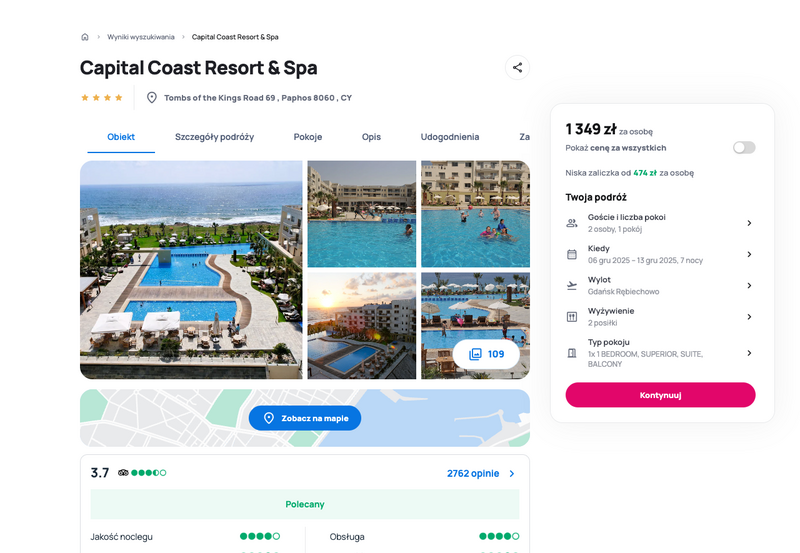Open the photo gallery showing 109 images

(486, 354)
